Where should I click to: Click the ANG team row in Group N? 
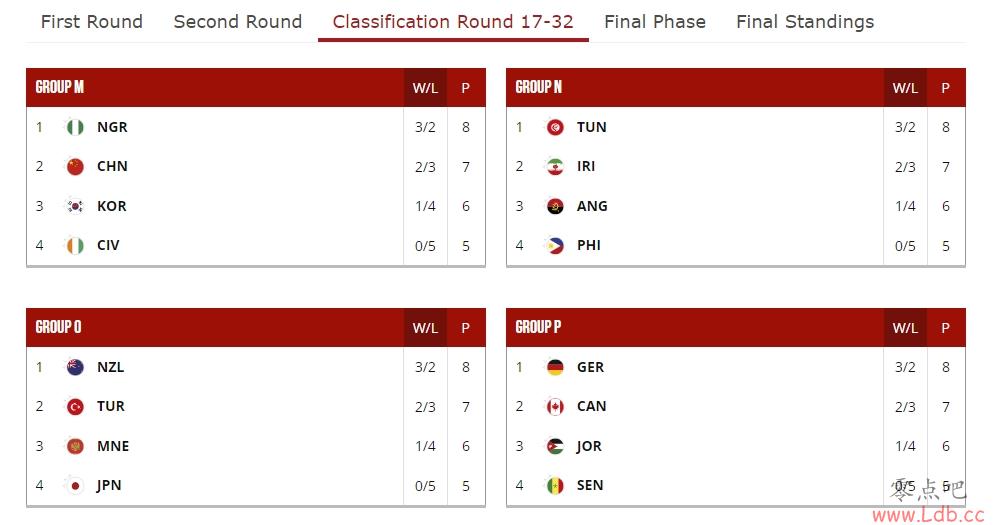(735, 206)
